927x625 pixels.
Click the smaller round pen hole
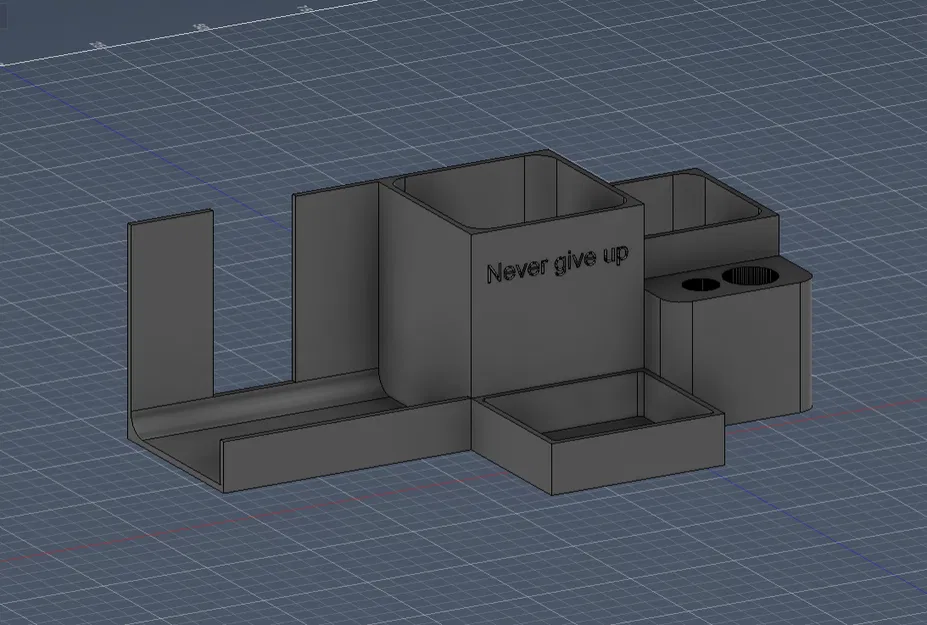(701, 284)
